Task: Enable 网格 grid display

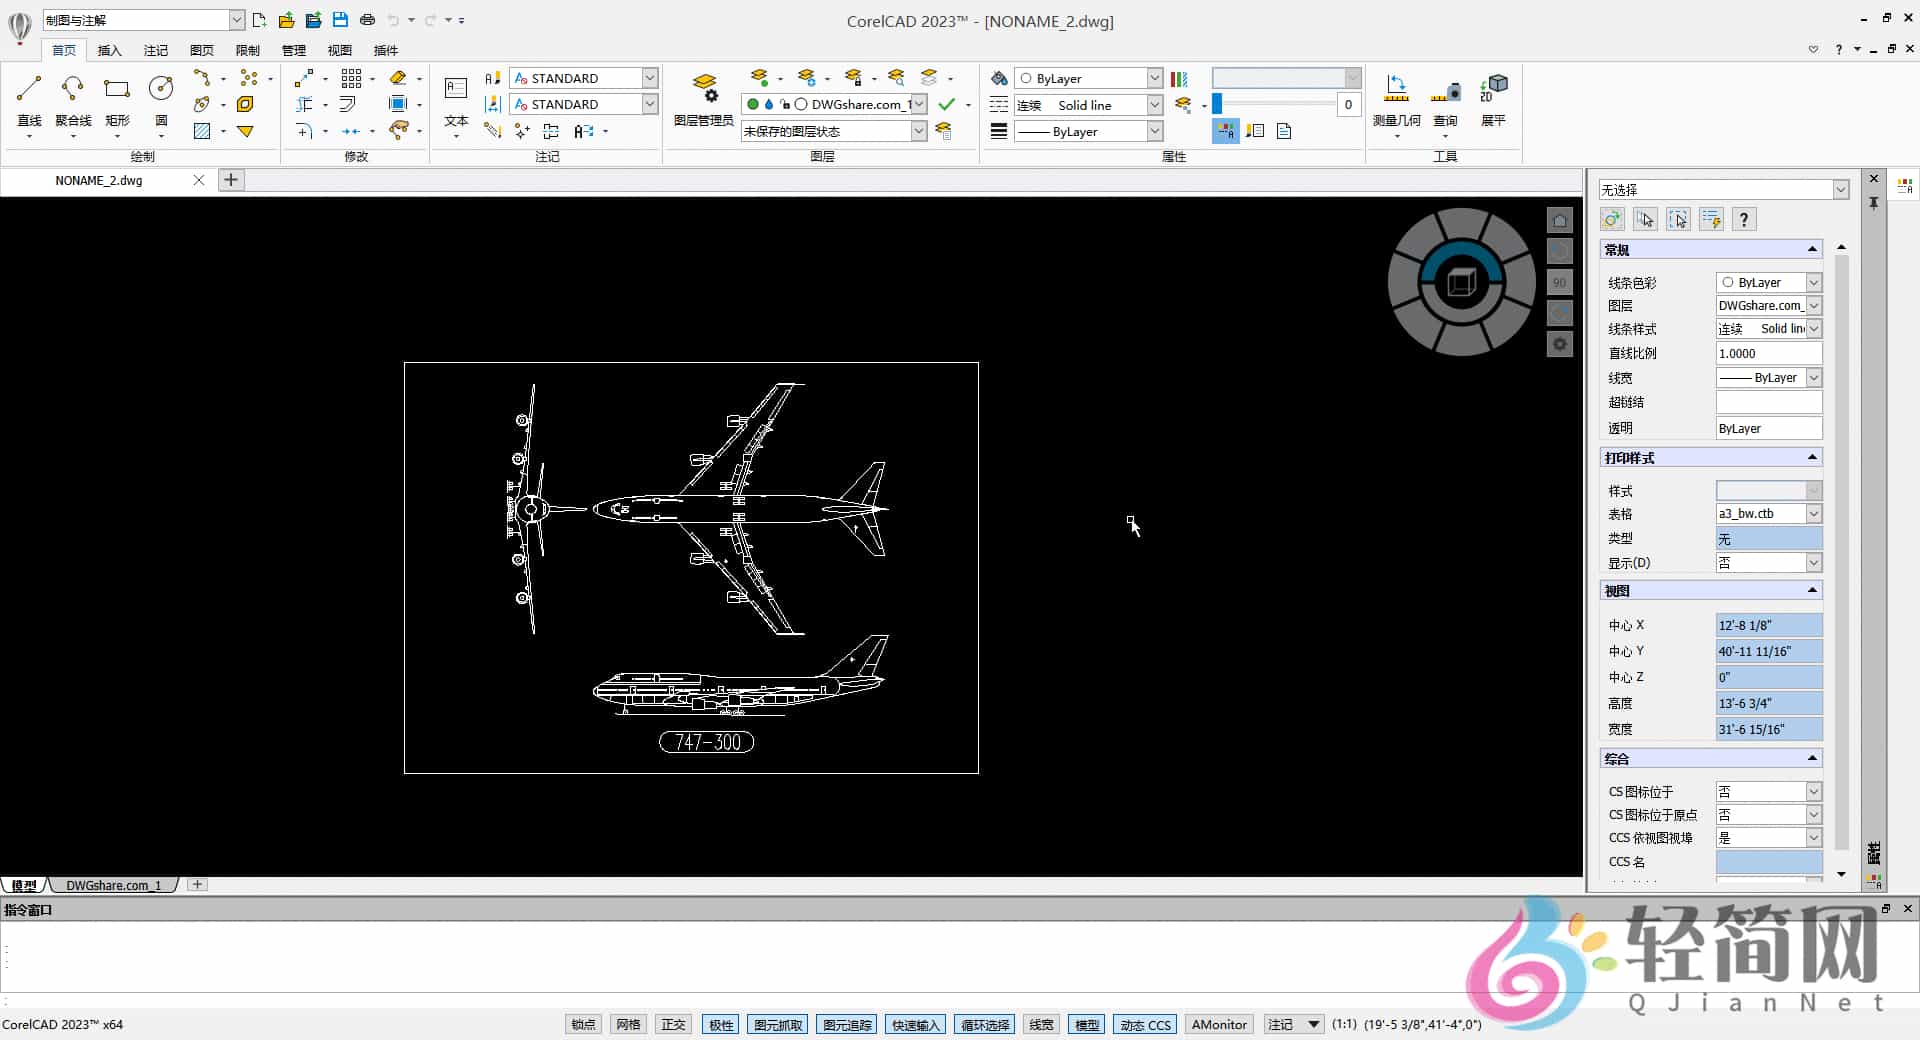Action: pos(628,1024)
